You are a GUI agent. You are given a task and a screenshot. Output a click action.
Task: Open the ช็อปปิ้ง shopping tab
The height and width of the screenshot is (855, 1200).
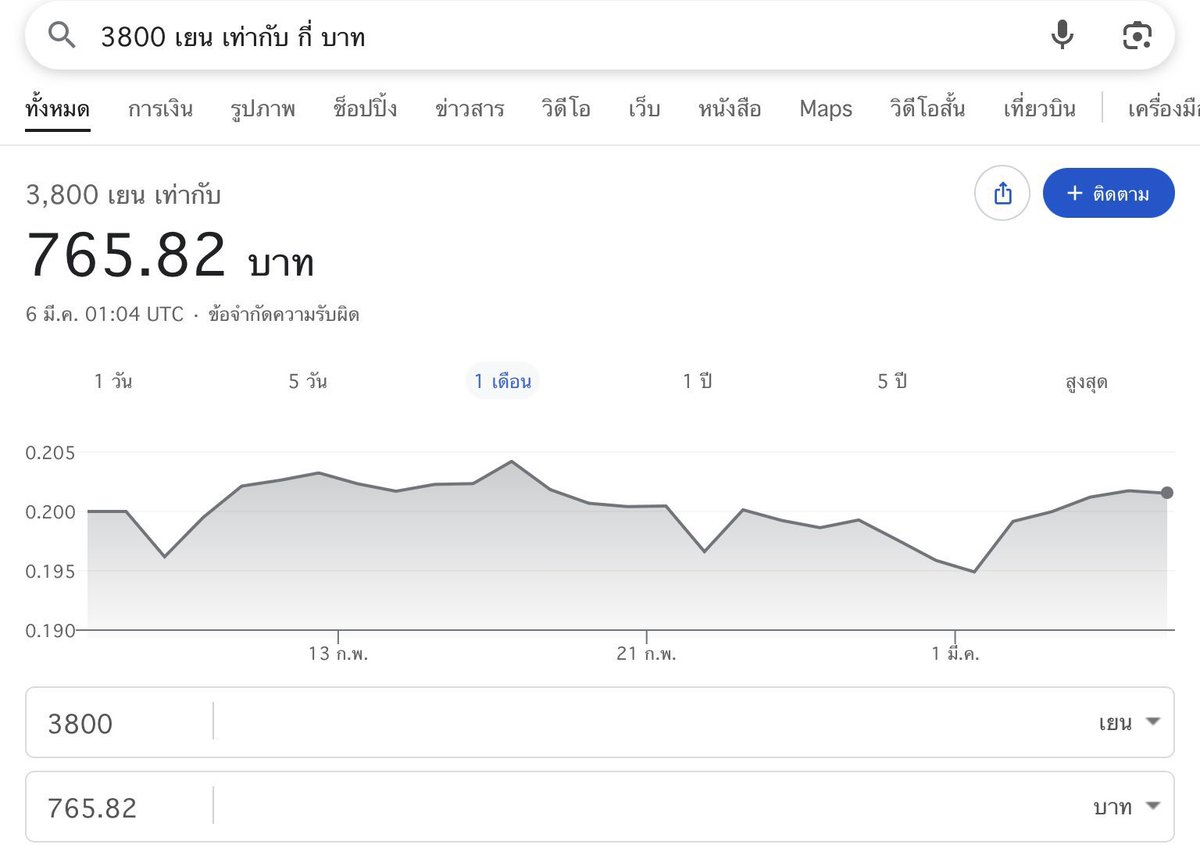point(365,109)
